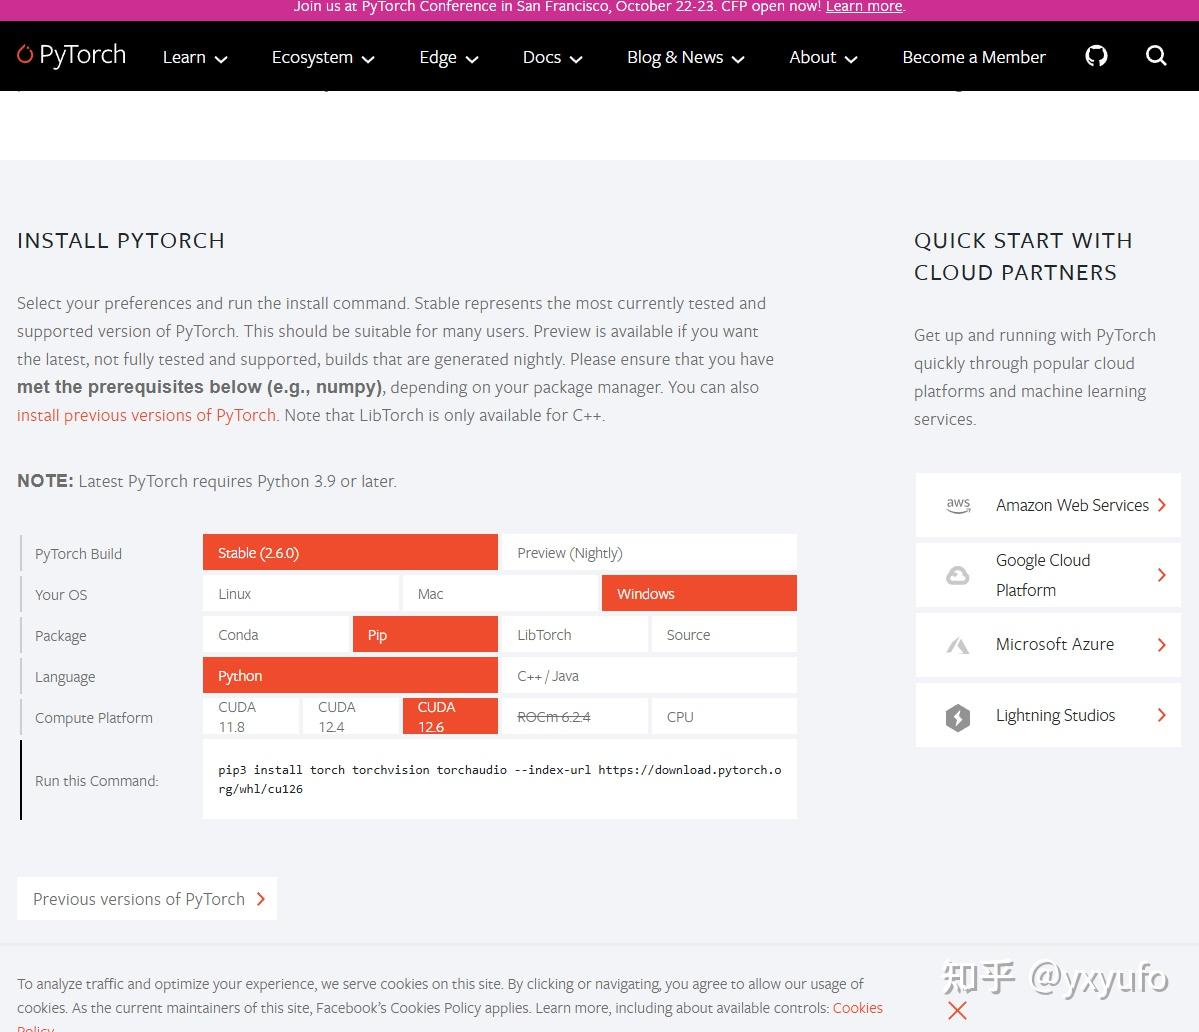Click Become a Member menu item
1199x1032 pixels.
[973, 57]
